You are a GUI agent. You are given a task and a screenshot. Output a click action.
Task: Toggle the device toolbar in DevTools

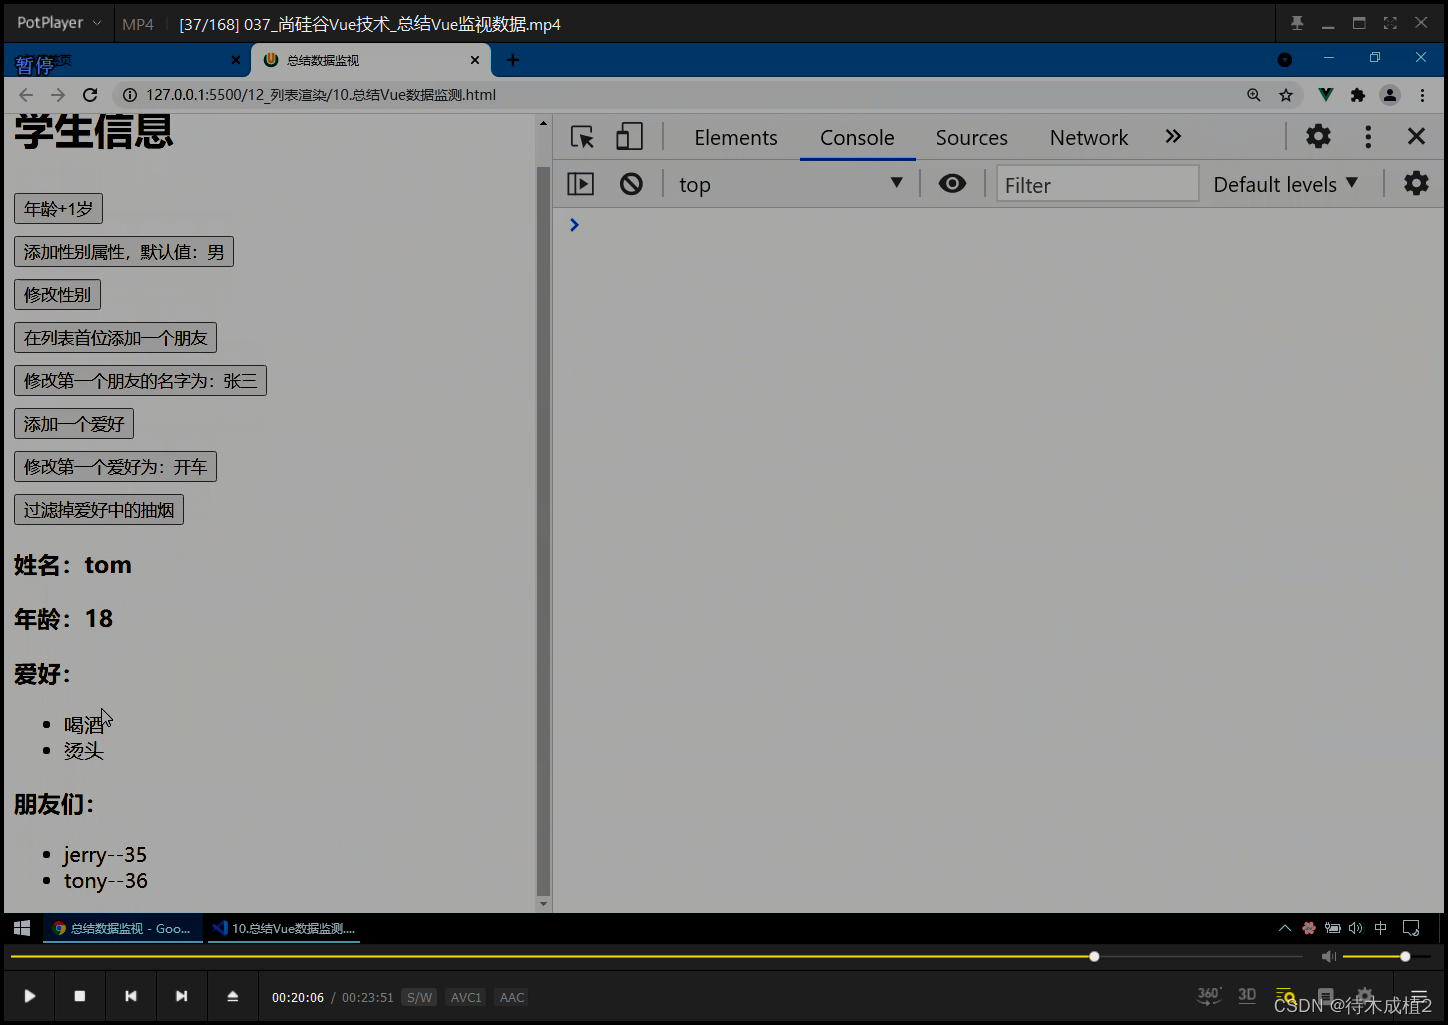629,137
